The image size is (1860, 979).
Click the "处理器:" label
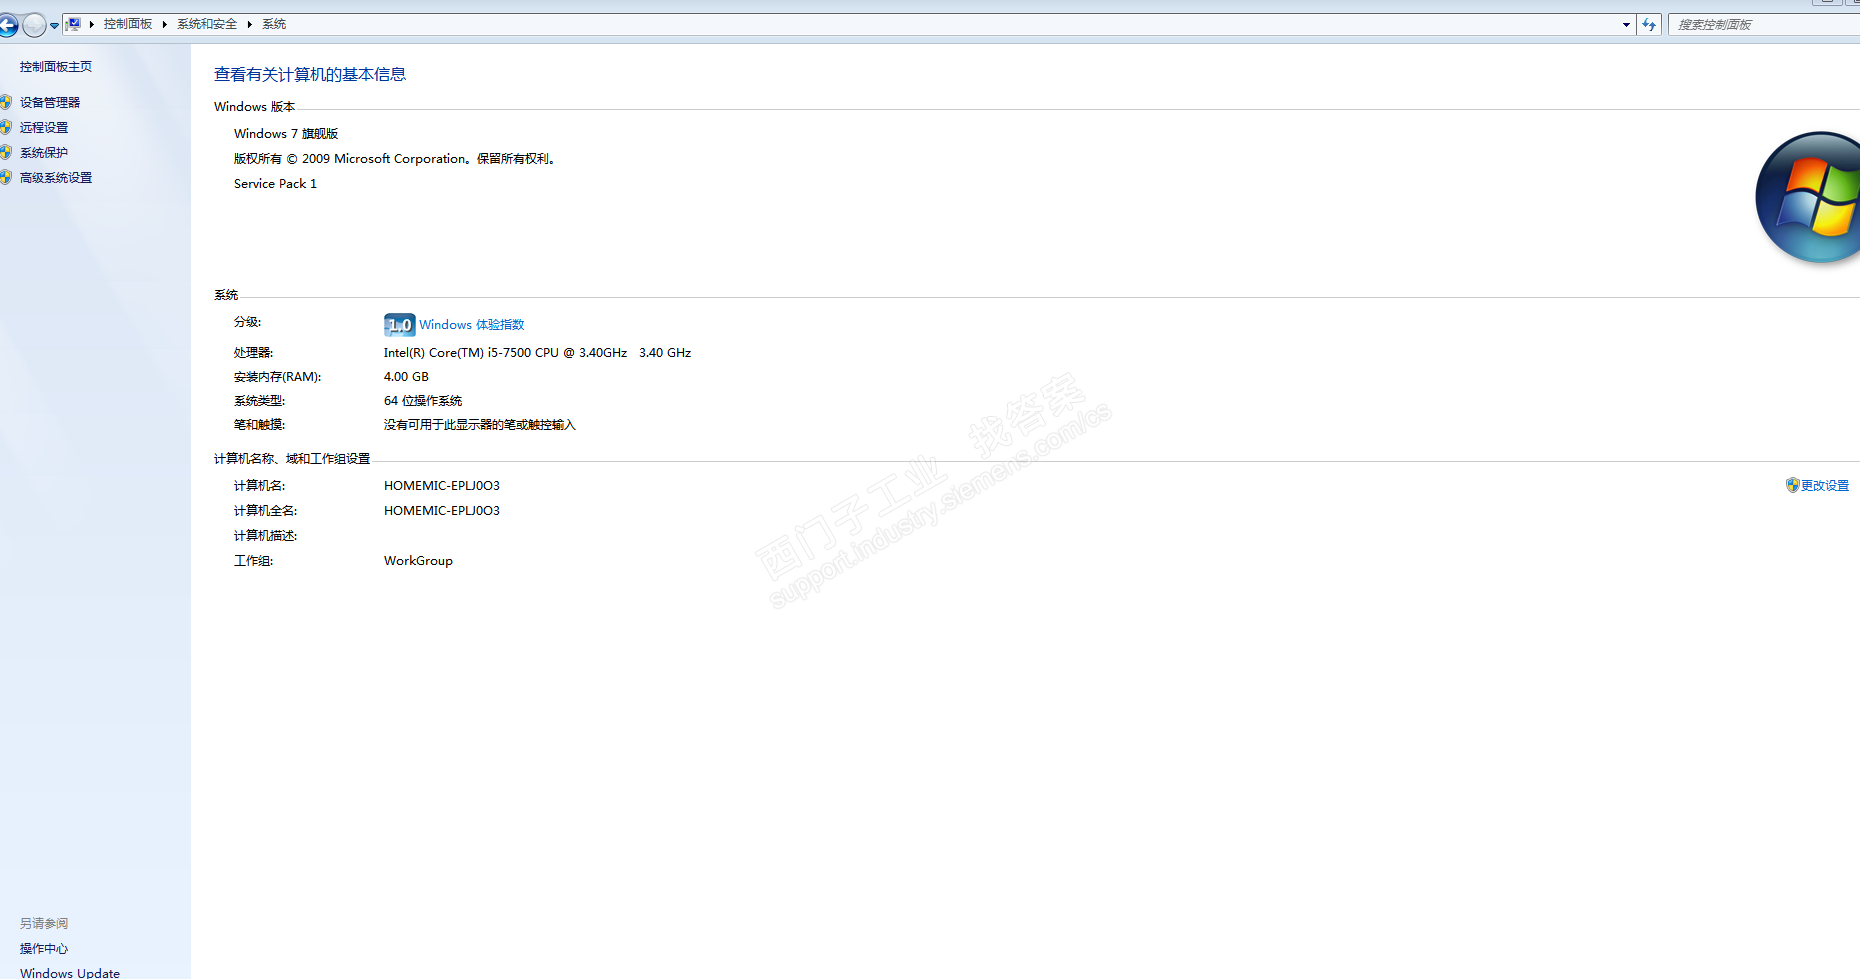click(253, 353)
